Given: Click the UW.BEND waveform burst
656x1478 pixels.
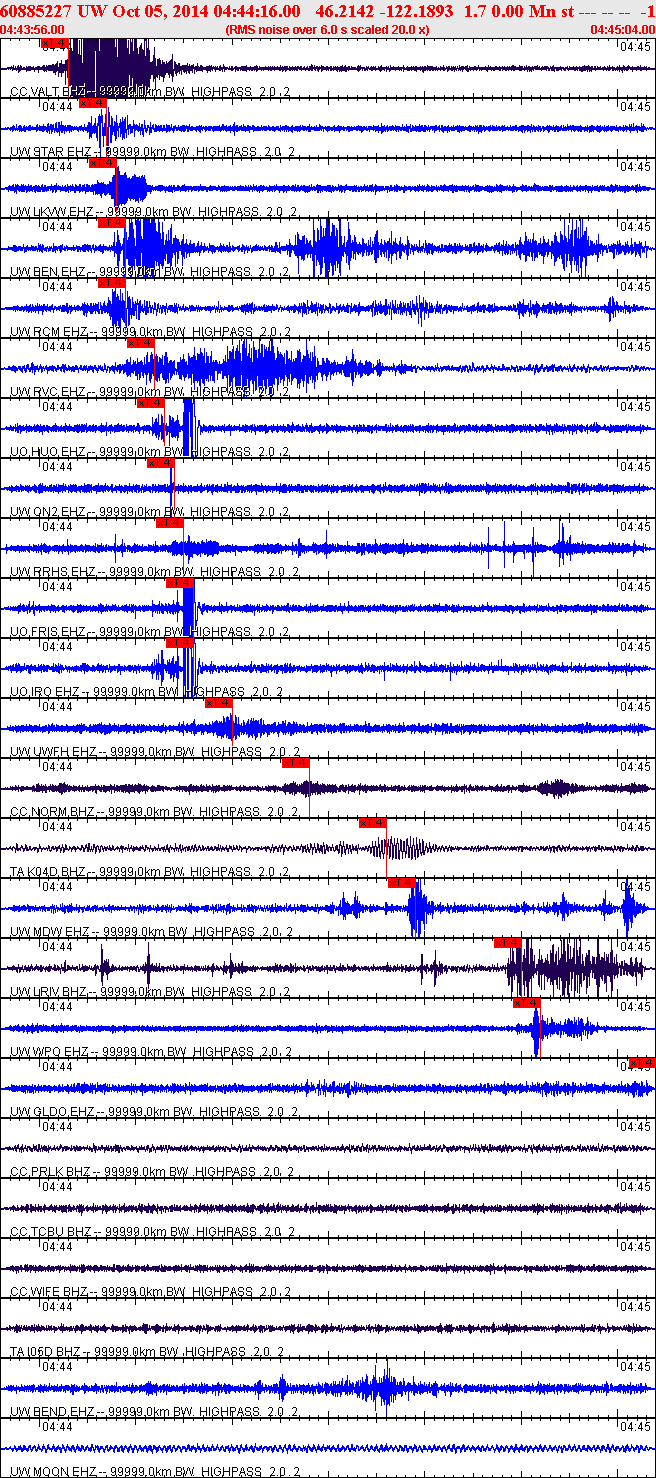Looking at the screenshot, I should [380, 1389].
